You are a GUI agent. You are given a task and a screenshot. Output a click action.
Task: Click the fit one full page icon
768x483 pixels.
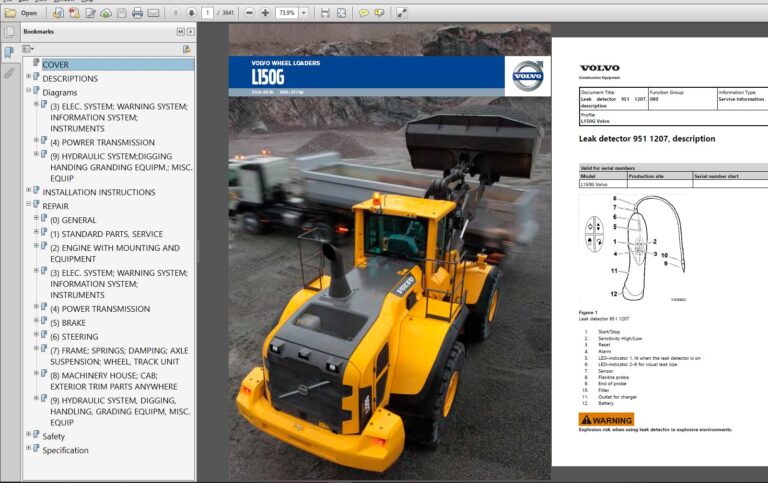341,13
